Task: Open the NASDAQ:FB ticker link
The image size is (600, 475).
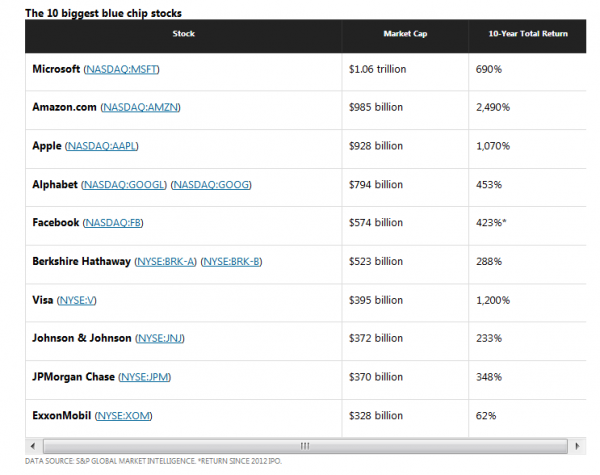Action: 113,223
